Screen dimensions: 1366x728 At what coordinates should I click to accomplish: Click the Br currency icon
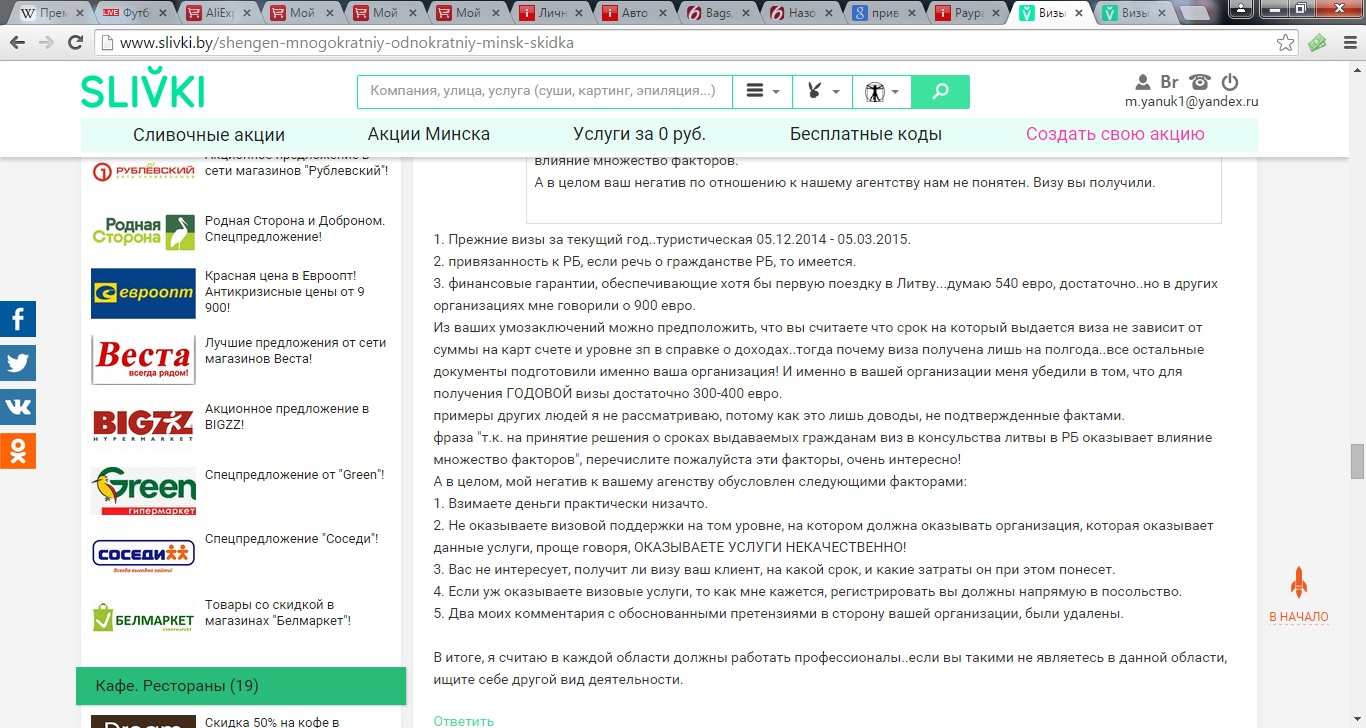click(1169, 82)
